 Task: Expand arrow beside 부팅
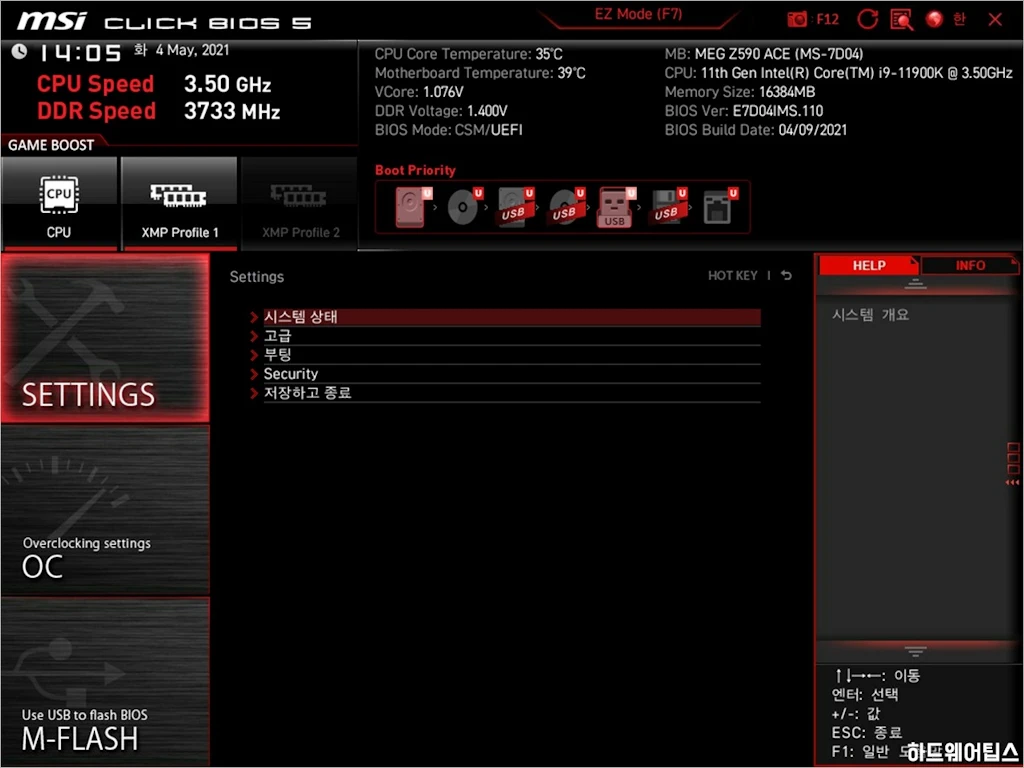[x=254, y=355]
